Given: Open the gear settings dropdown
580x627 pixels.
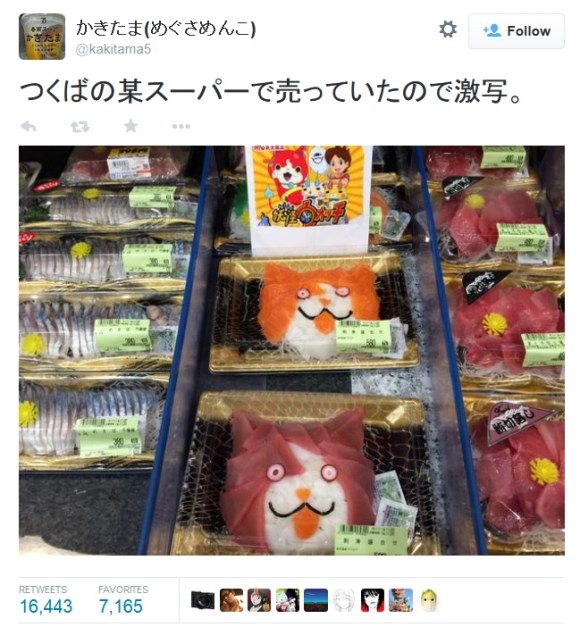Looking at the screenshot, I should [x=448, y=30].
